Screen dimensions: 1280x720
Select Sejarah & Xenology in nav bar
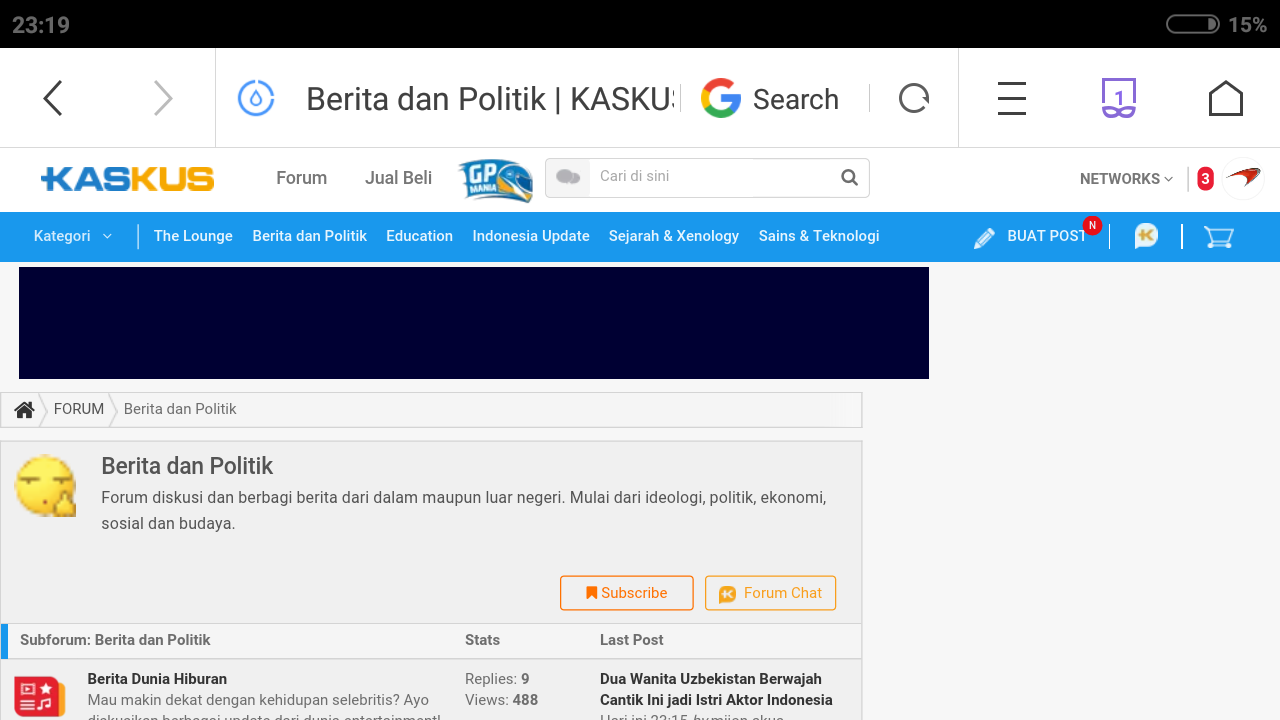pyautogui.click(x=674, y=236)
